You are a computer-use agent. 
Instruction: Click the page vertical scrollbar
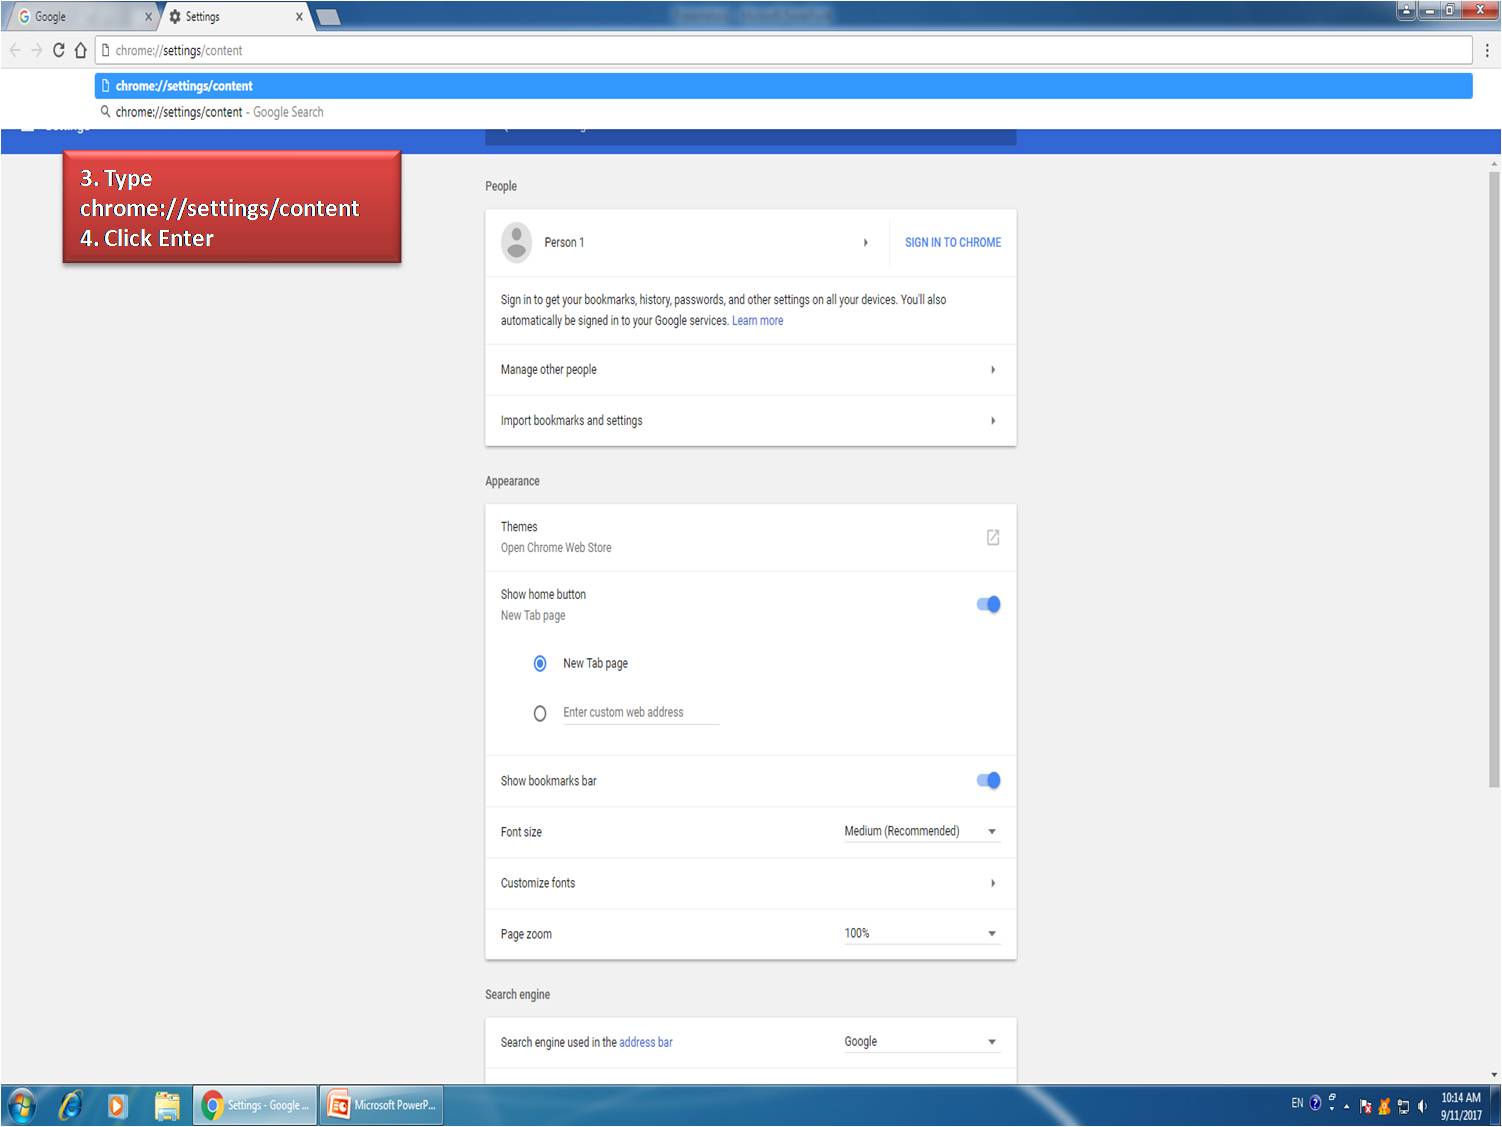pyautogui.click(x=1494, y=480)
